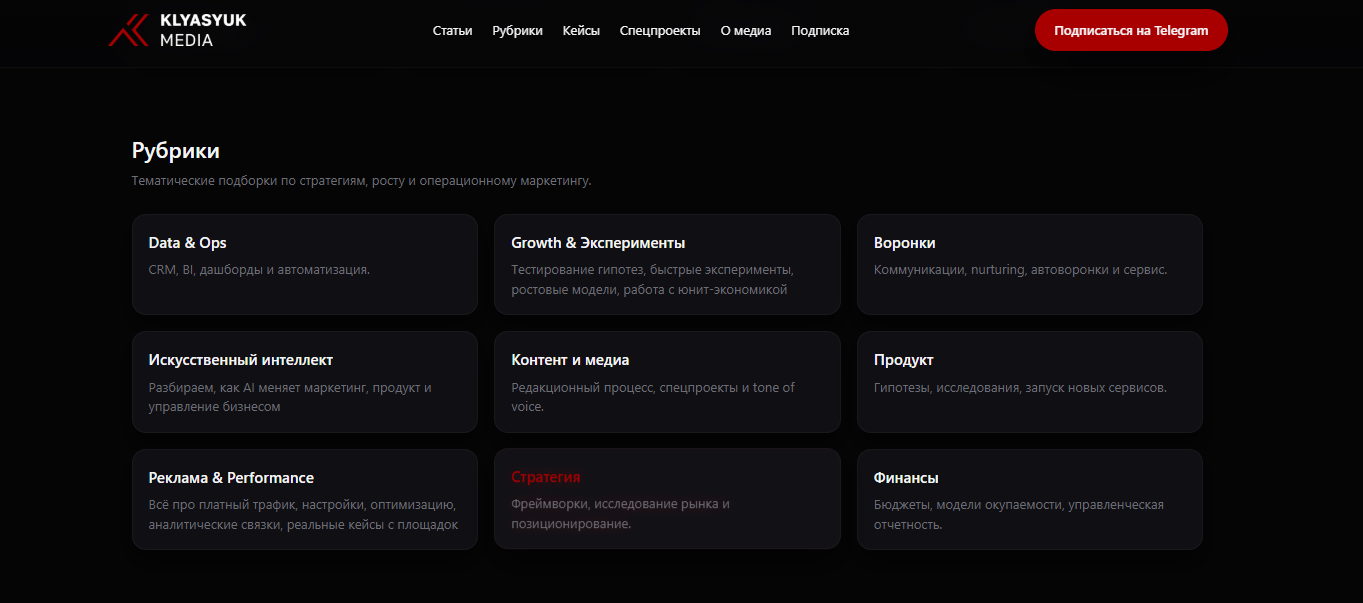Open the Продукт category
Viewport: 1363px width, 603px height.
(x=1030, y=381)
